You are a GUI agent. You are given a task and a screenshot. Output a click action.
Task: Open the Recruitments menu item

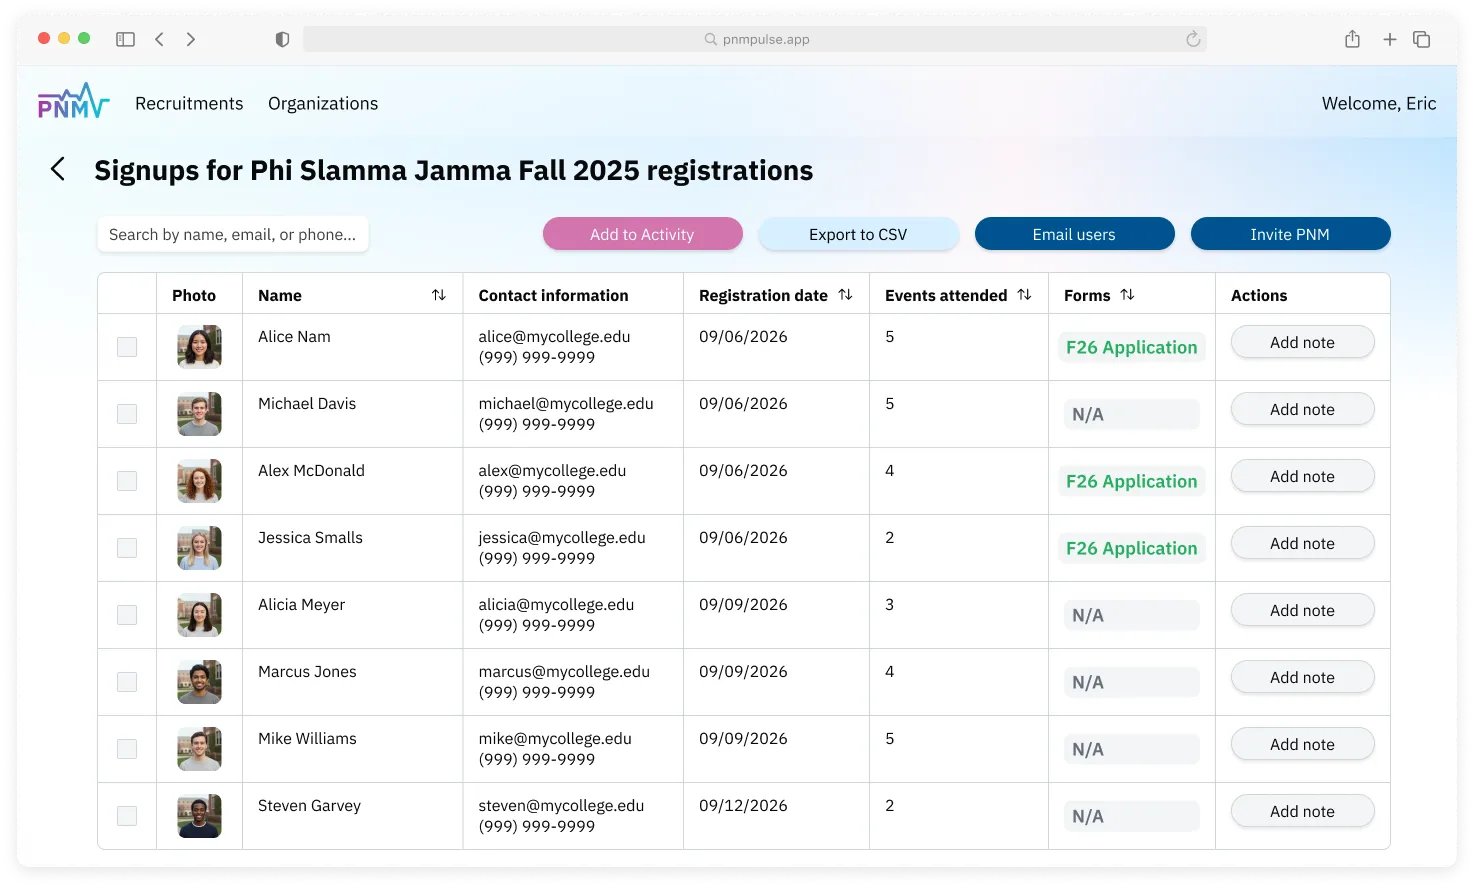click(189, 104)
